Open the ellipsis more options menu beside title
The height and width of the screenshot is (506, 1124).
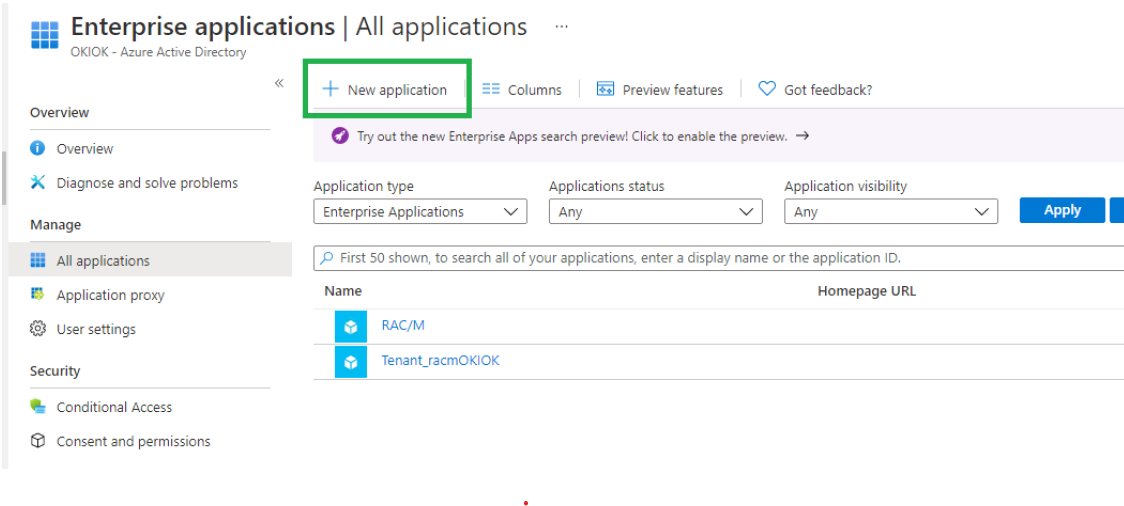tap(562, 27)
